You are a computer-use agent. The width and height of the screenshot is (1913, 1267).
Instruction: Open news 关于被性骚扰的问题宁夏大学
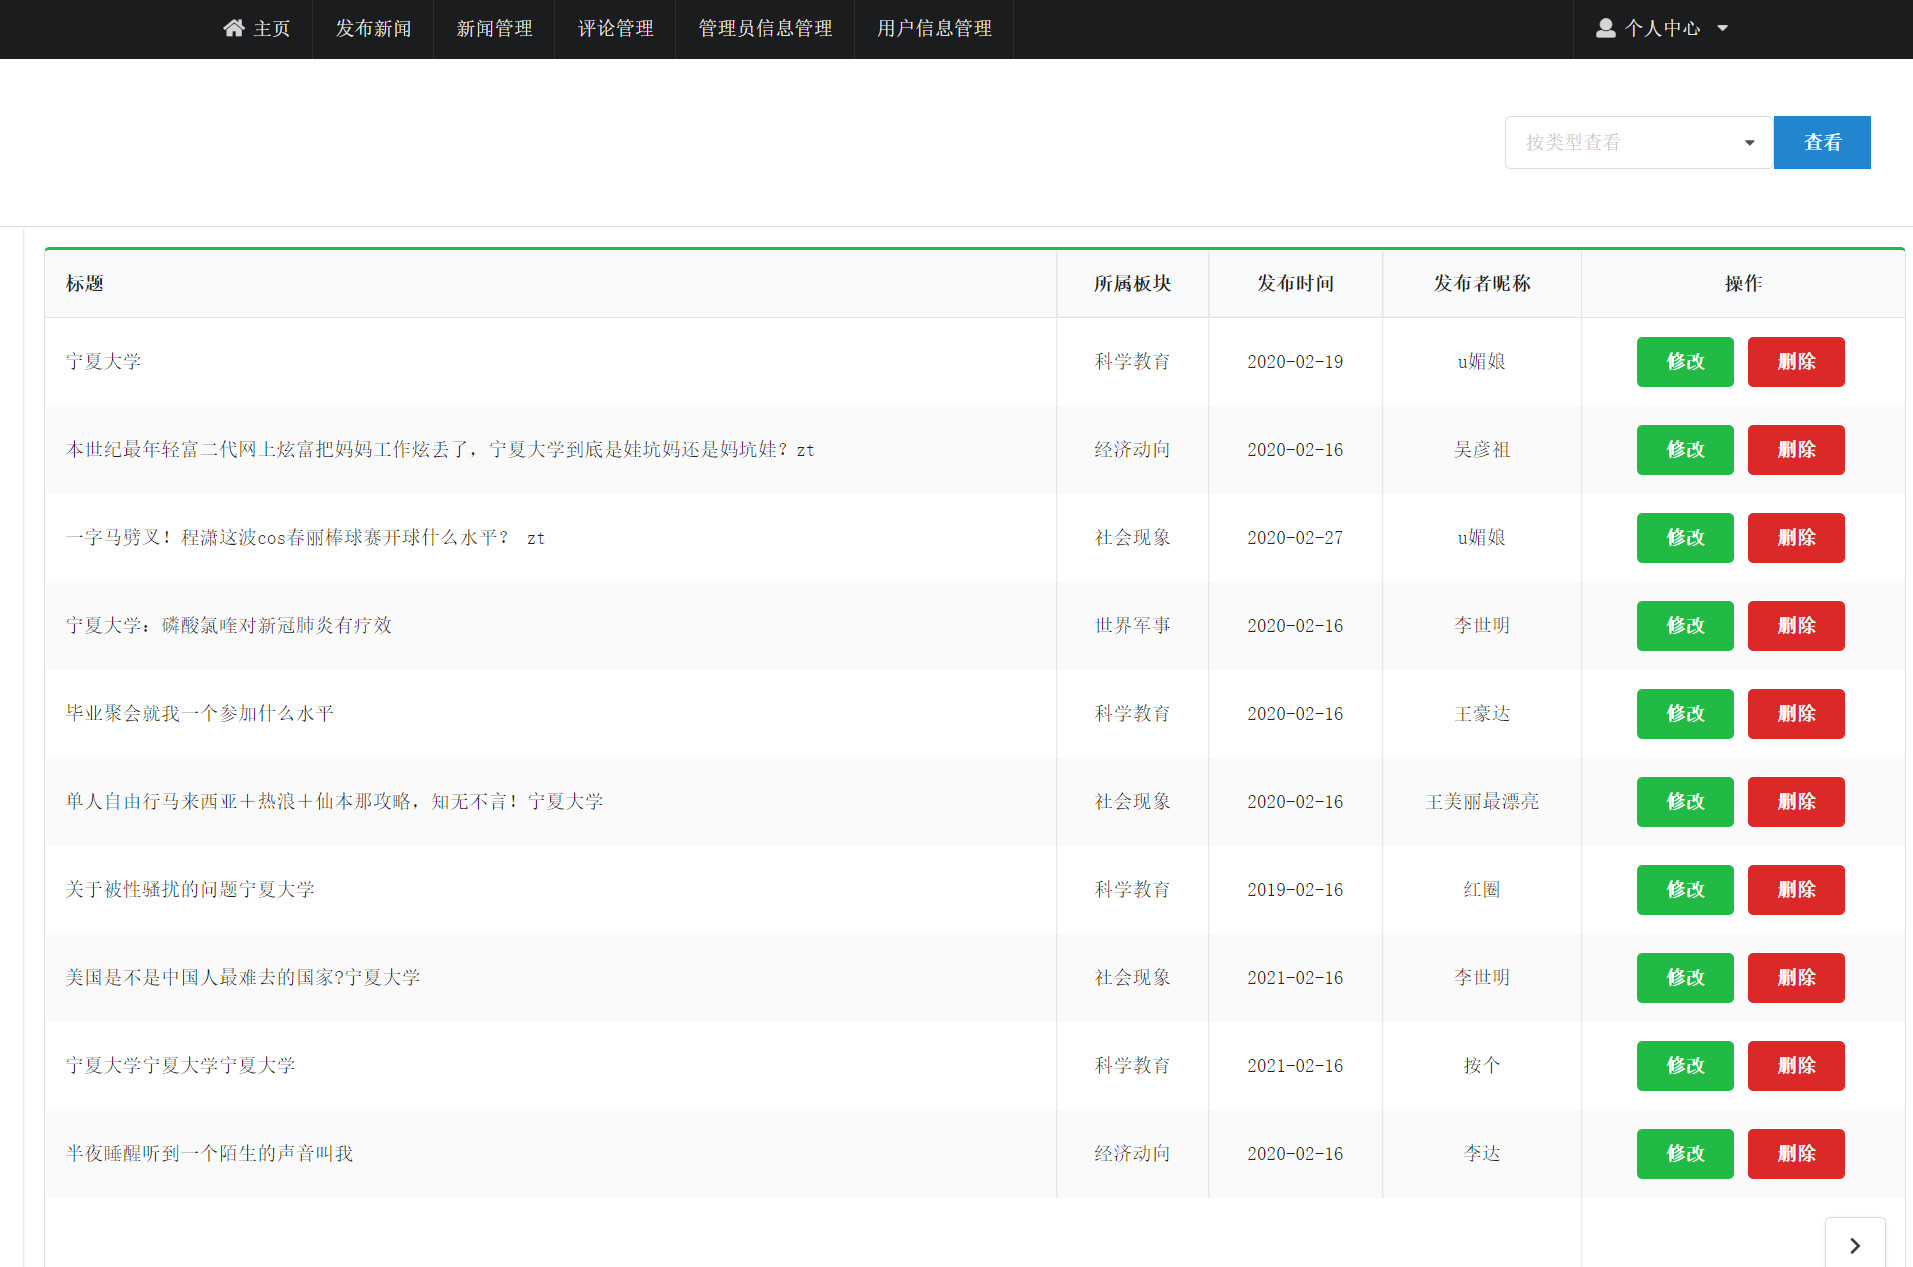pyautogui.click(x=190, y=890)
